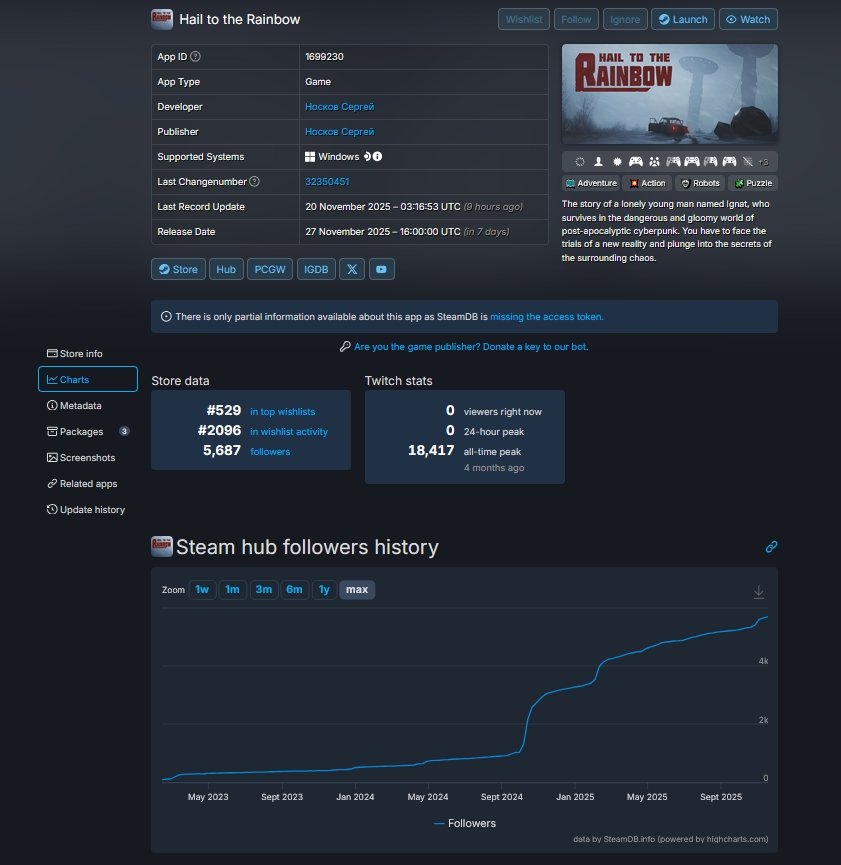Click the Adventure tag
This screenshot has width=841, height=865.
(x=591, y=183)
